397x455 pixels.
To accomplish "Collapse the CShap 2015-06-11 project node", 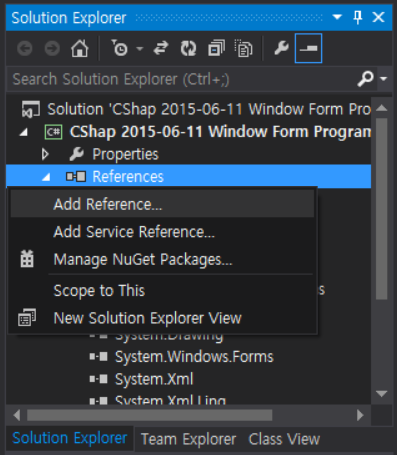I will tap(24, 132).
